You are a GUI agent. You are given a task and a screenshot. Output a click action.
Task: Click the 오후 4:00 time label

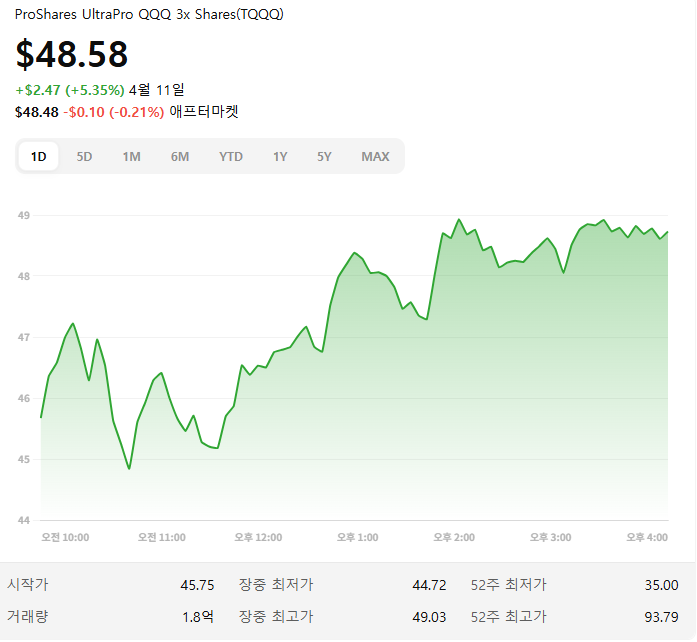(x=647, y=538)
